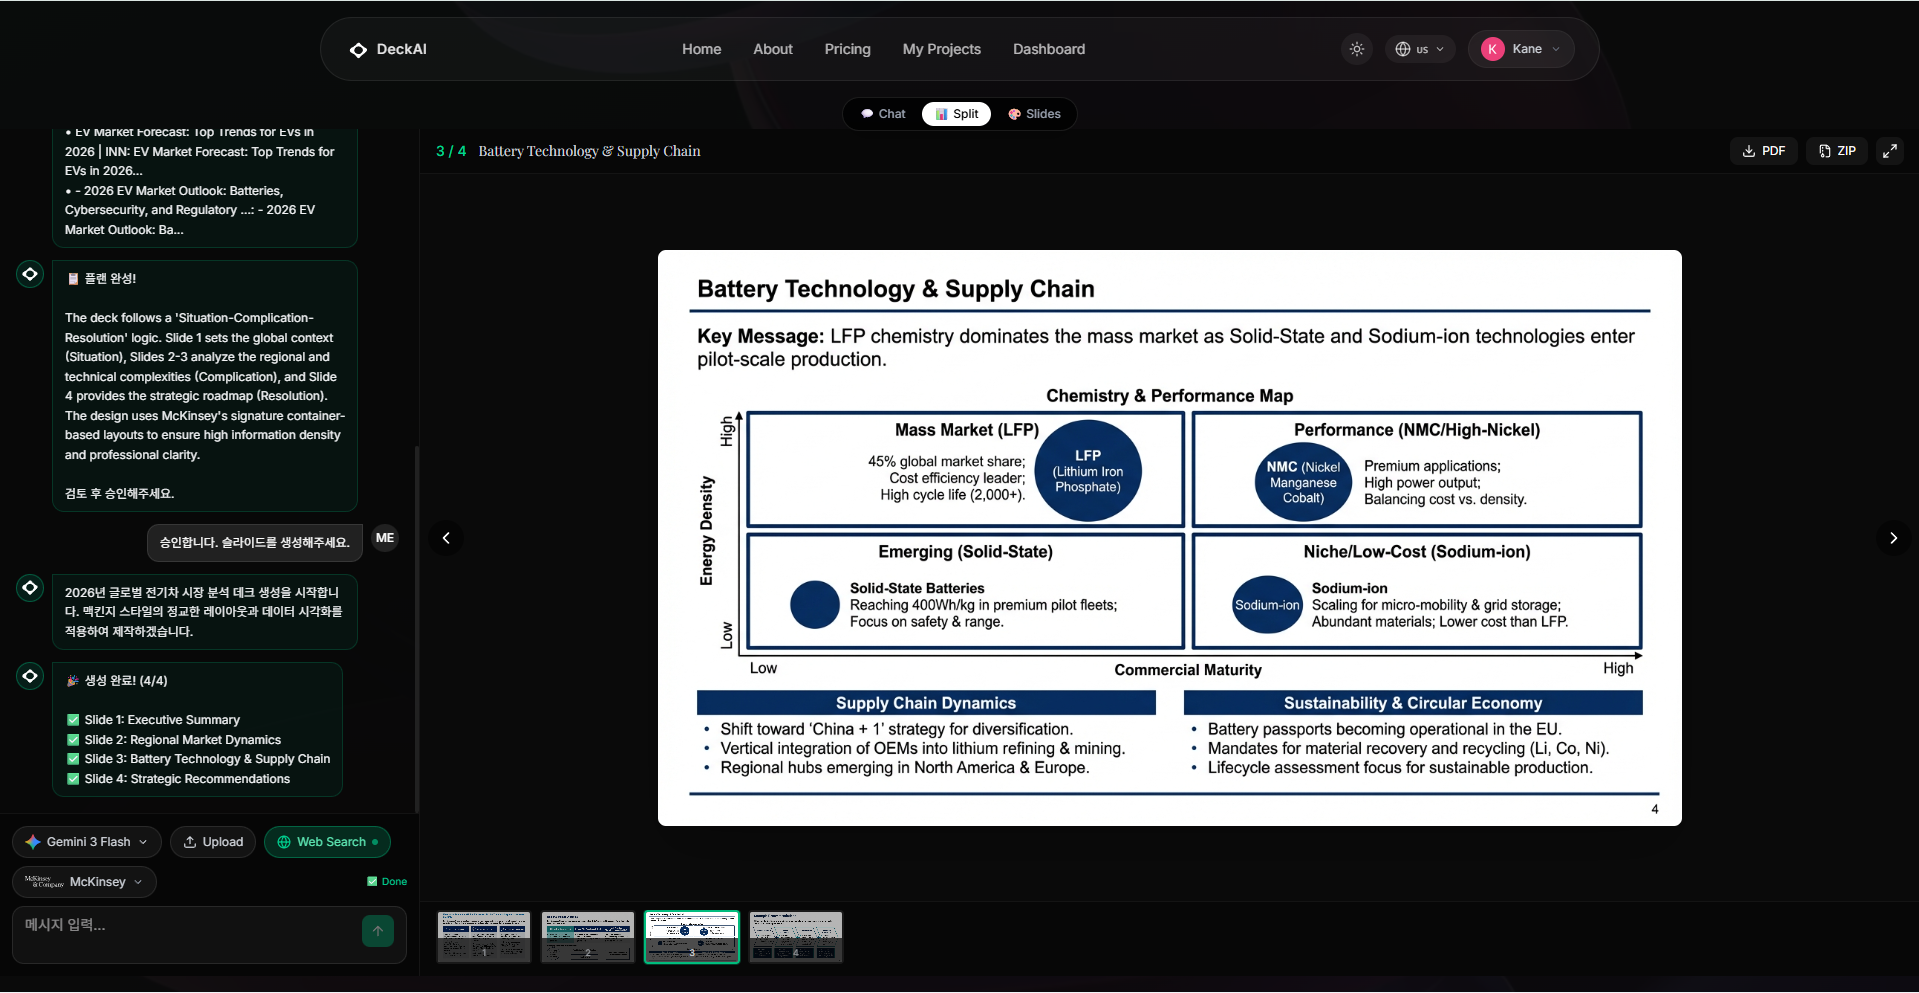
Task: Expand slide viewer to fullscreen
Action: pos(1890,151)
